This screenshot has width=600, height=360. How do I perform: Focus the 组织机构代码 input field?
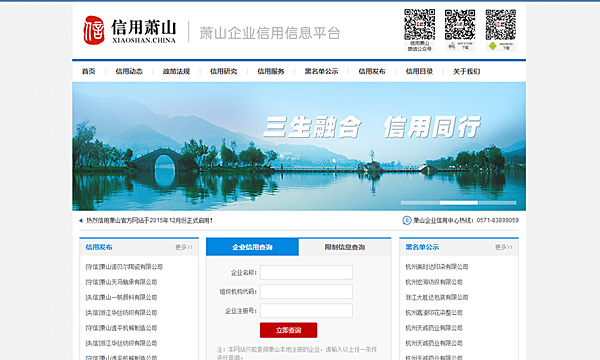pos(306,292)
